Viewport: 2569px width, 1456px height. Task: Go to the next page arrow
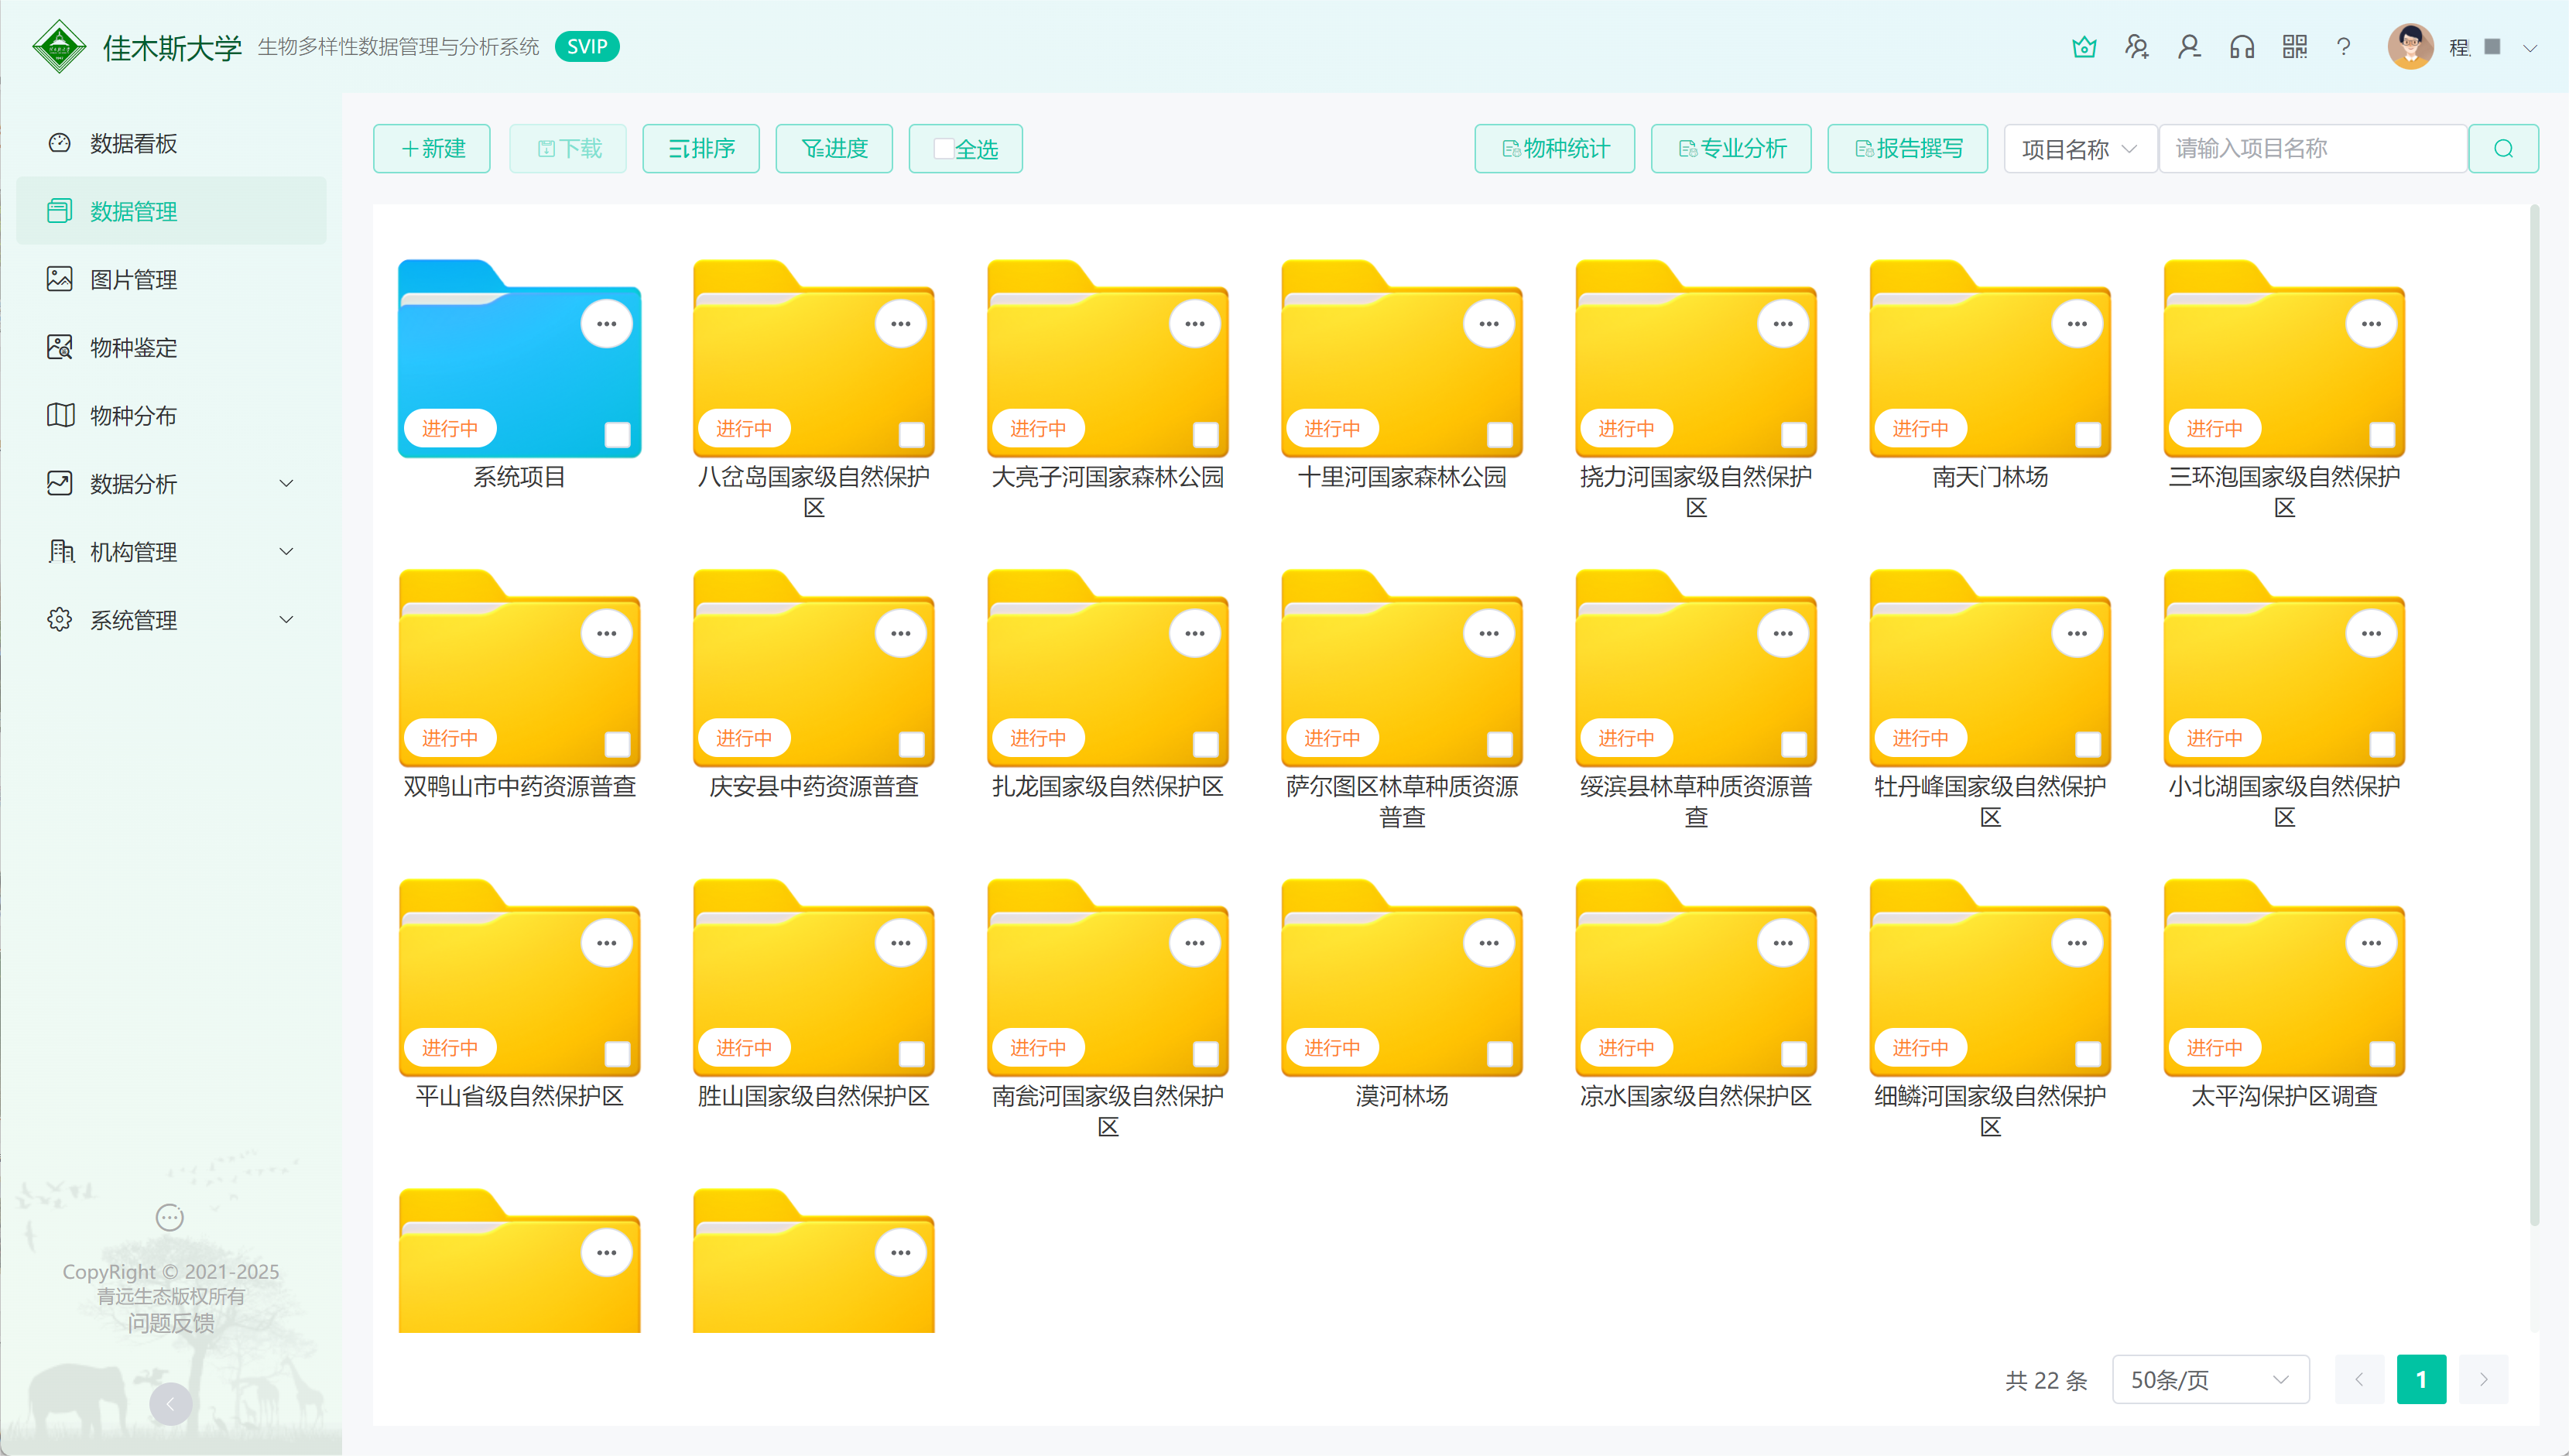[x=2483, y=1380]
